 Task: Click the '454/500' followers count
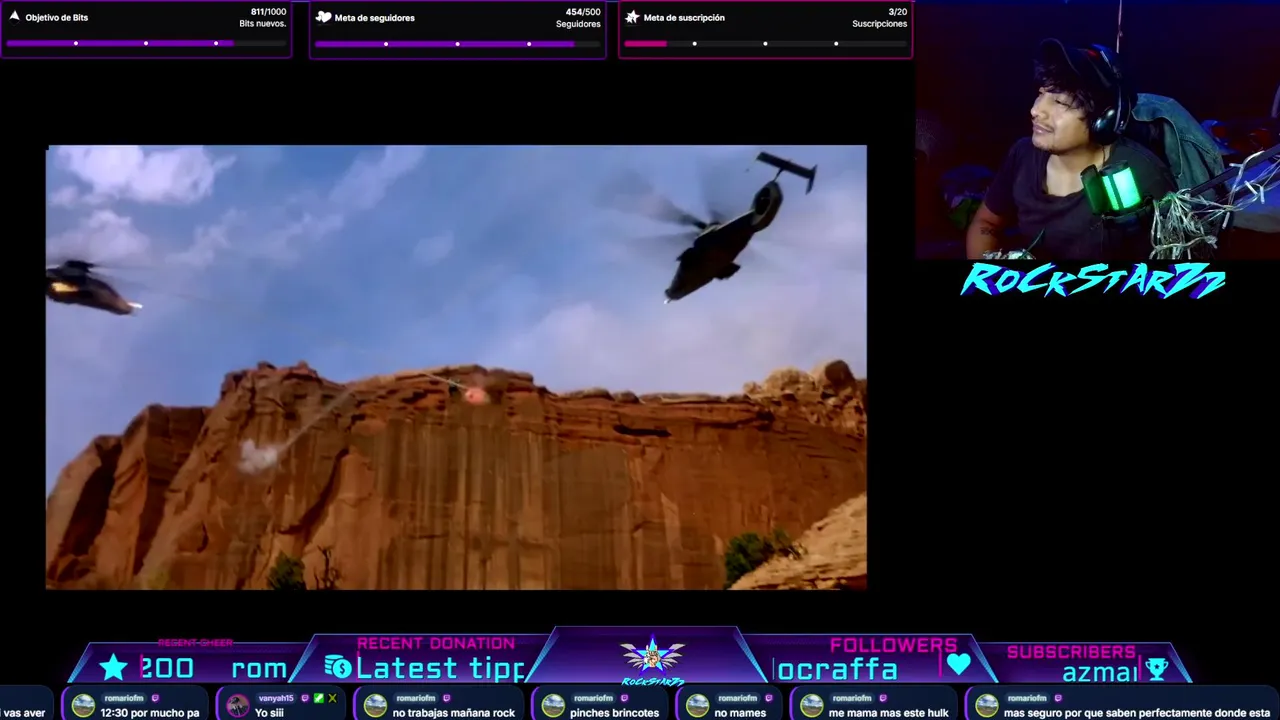583,12
